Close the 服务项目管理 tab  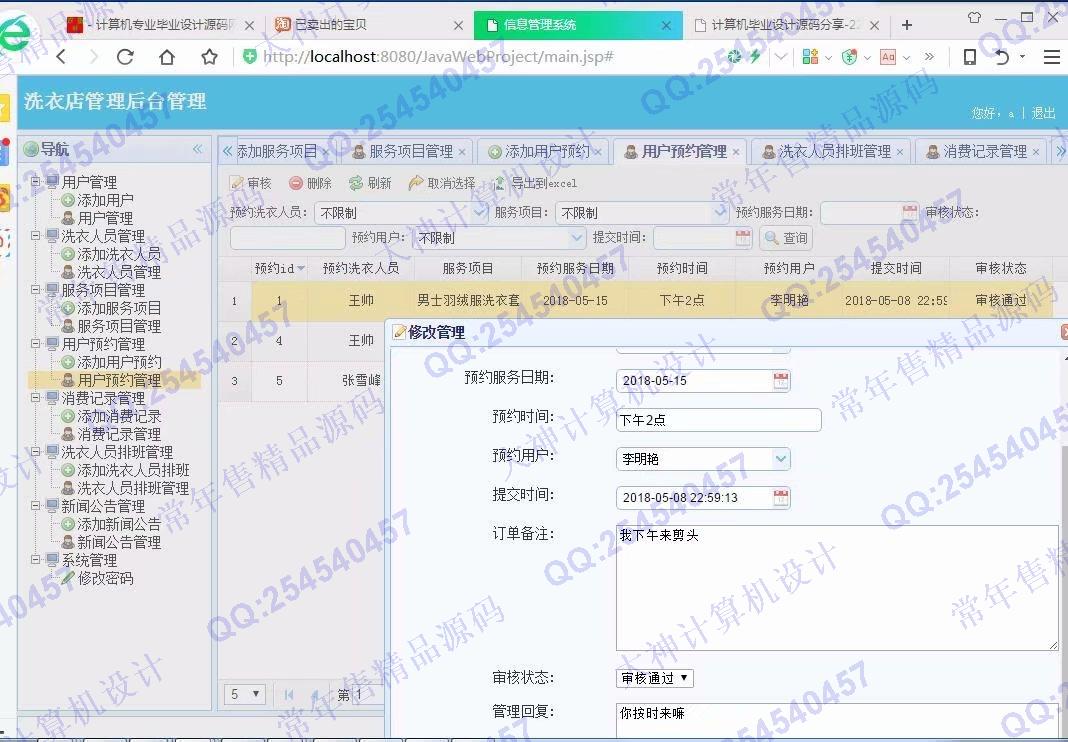coord(462,152)
